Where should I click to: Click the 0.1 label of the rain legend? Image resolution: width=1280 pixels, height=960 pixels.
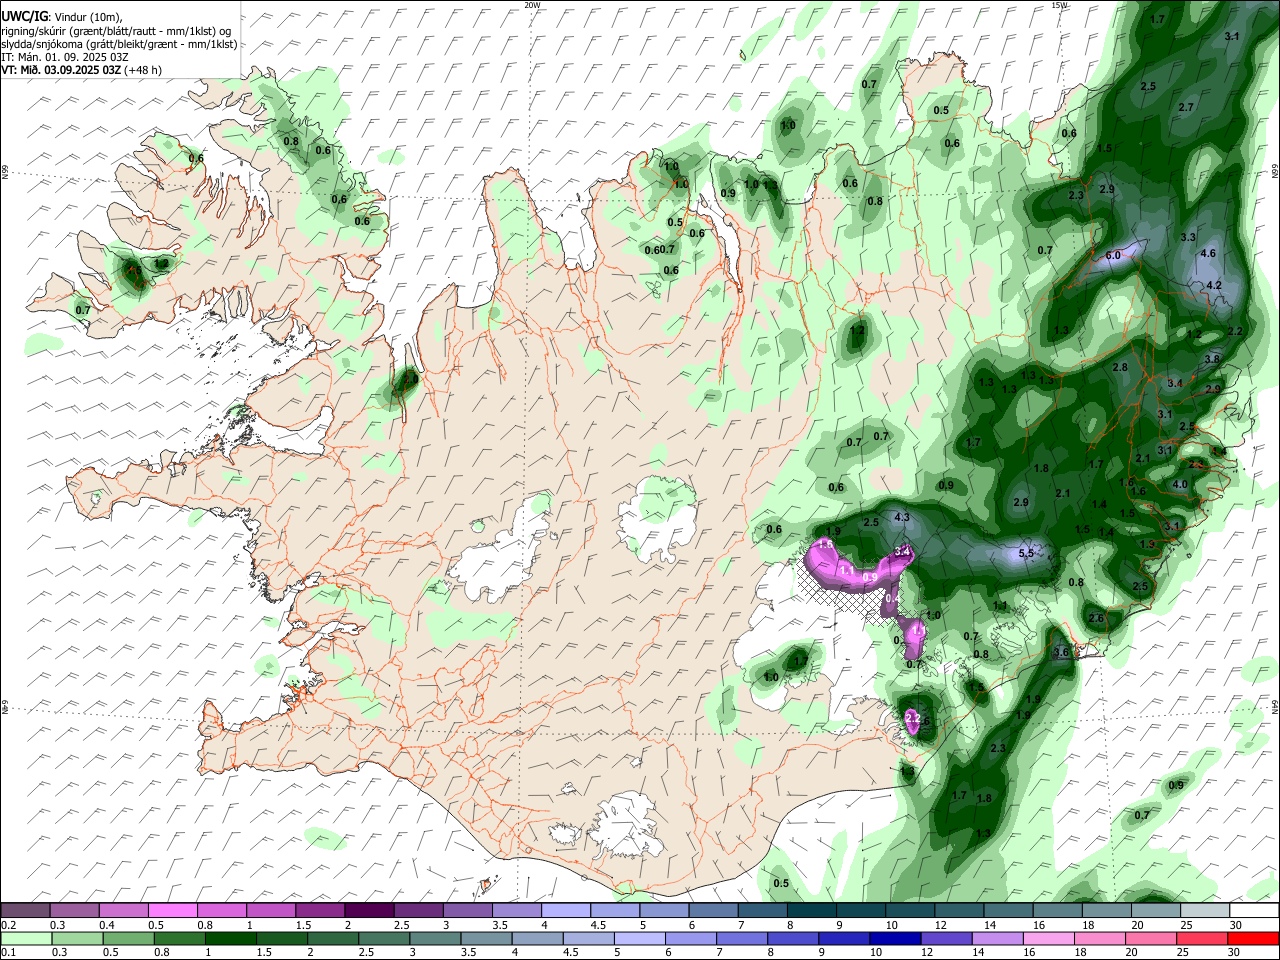[x=8, y=952]
